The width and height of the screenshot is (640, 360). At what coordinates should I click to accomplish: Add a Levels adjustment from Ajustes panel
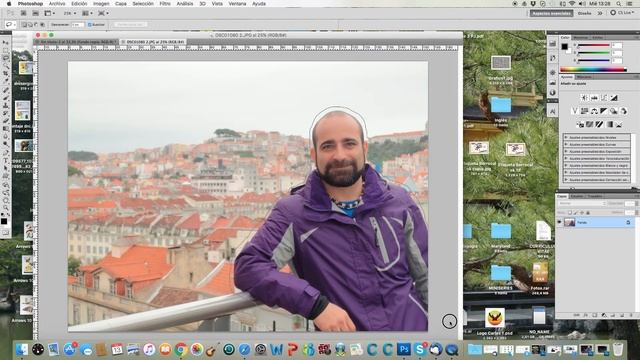594,98
